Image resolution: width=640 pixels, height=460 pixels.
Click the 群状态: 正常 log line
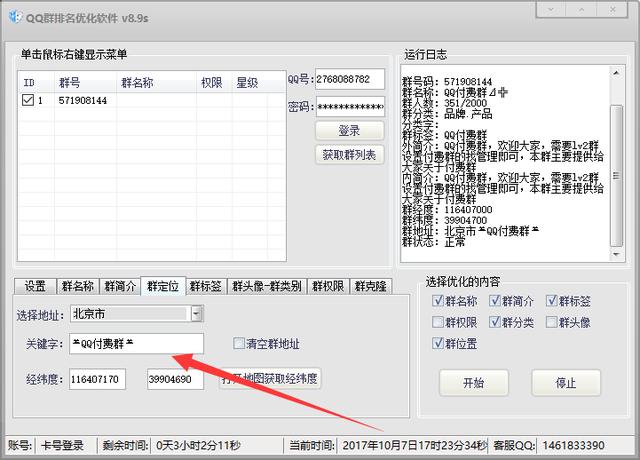[x=433, y=242]
